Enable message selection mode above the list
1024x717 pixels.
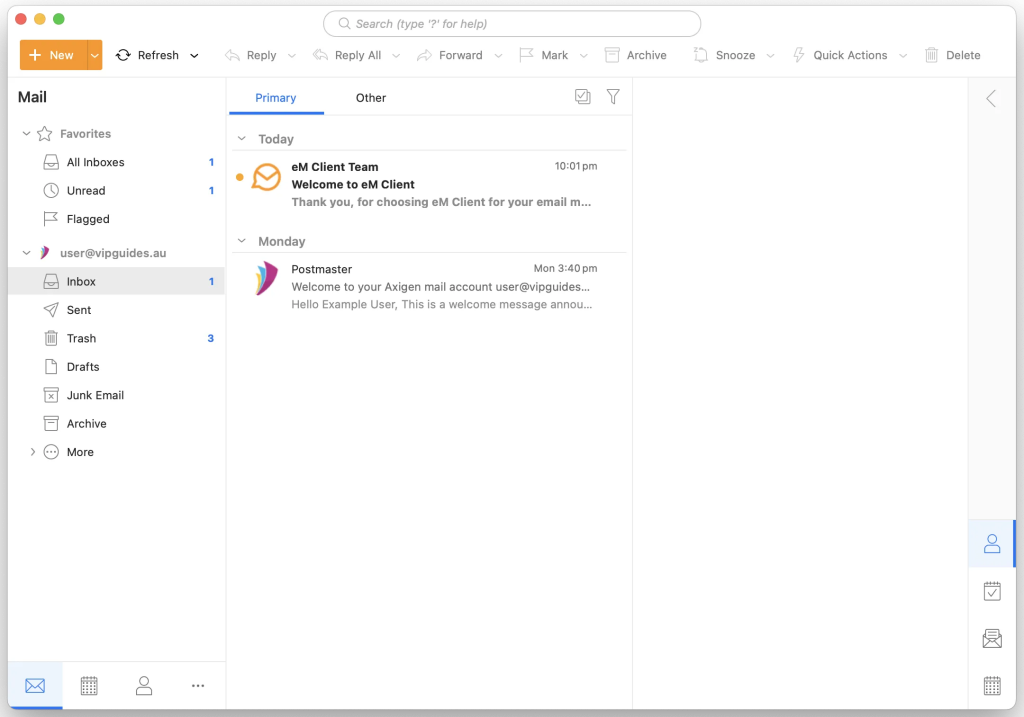coord(583,97)
